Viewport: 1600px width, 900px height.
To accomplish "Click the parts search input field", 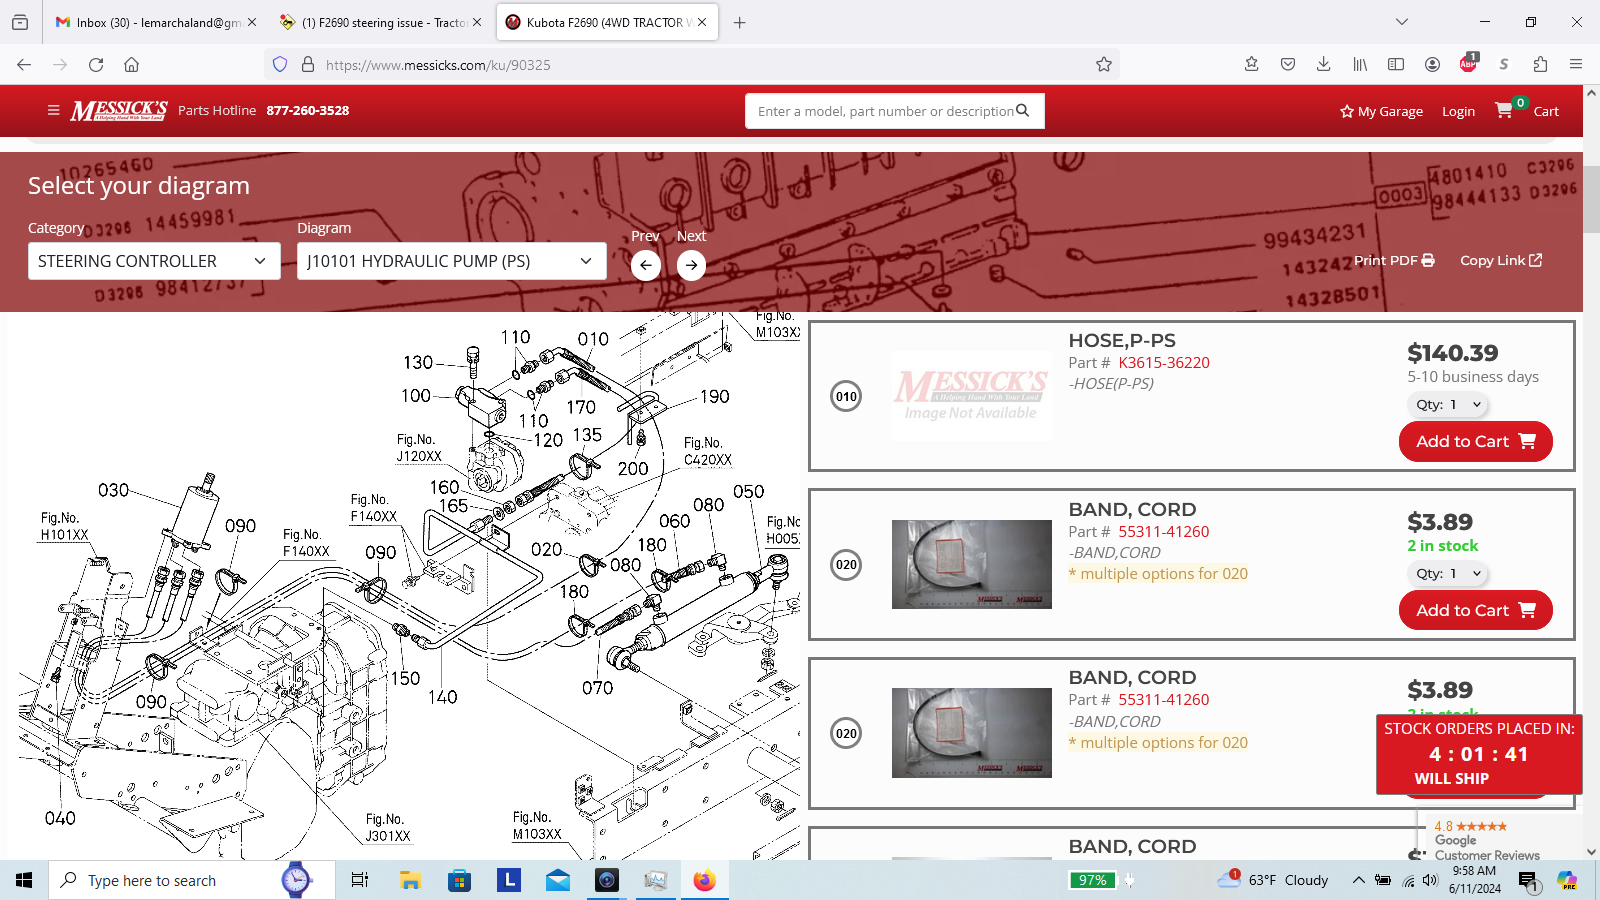I will click(x=884, y=111).
